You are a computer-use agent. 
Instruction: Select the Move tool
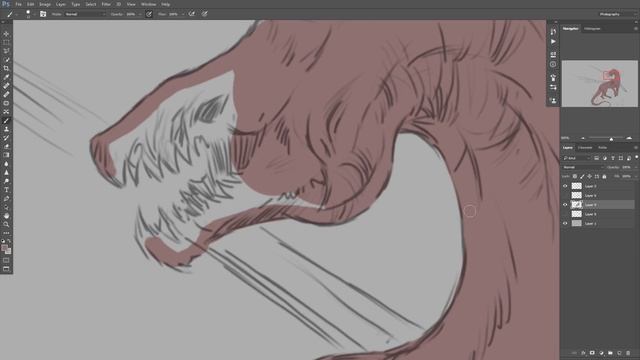6,34
